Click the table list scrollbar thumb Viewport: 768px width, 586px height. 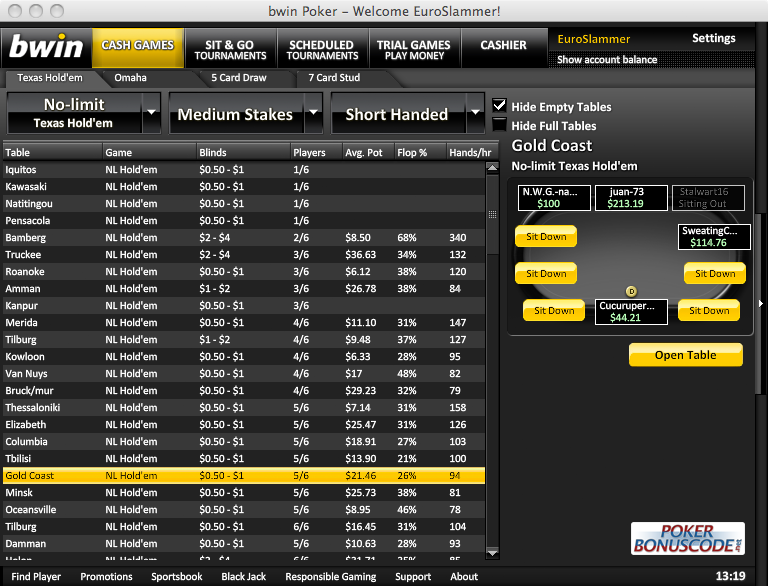492,214
